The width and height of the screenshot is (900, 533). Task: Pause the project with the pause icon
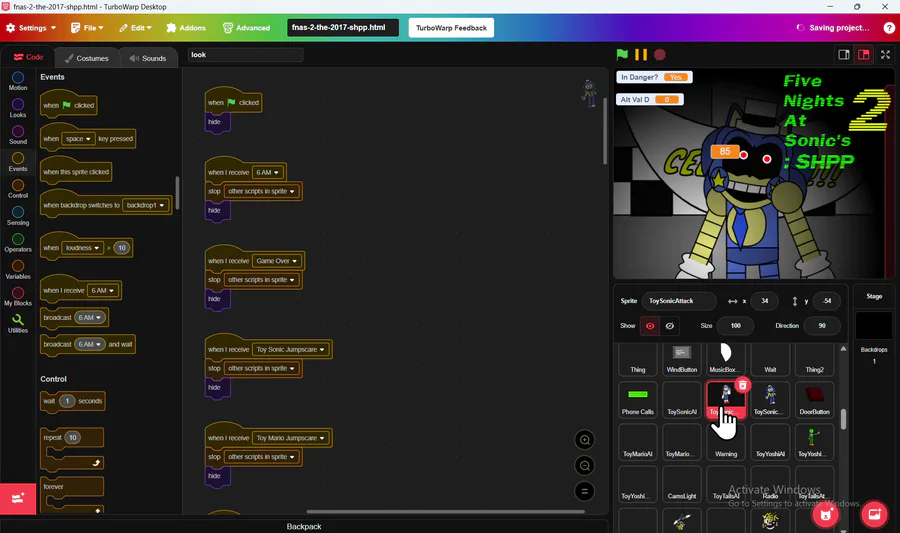click(641, 55)
